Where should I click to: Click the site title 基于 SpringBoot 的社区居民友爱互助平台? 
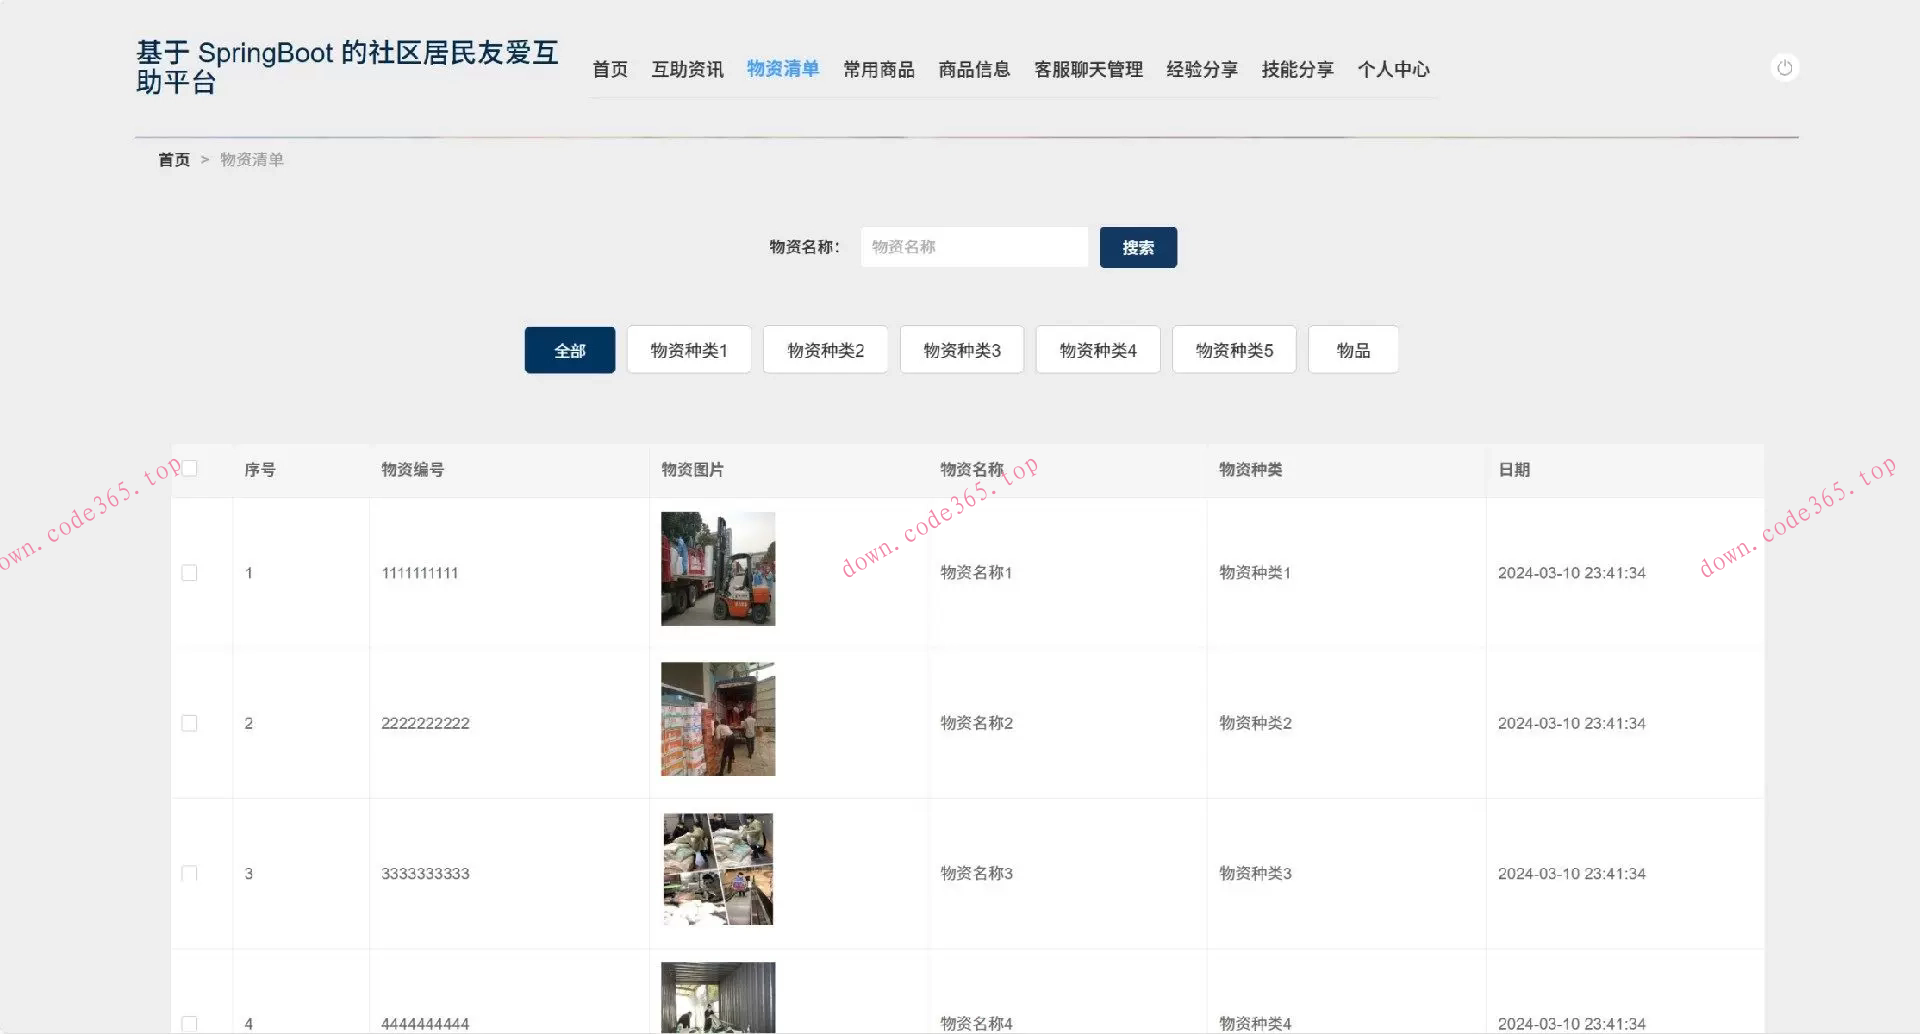tap(347, 66)
